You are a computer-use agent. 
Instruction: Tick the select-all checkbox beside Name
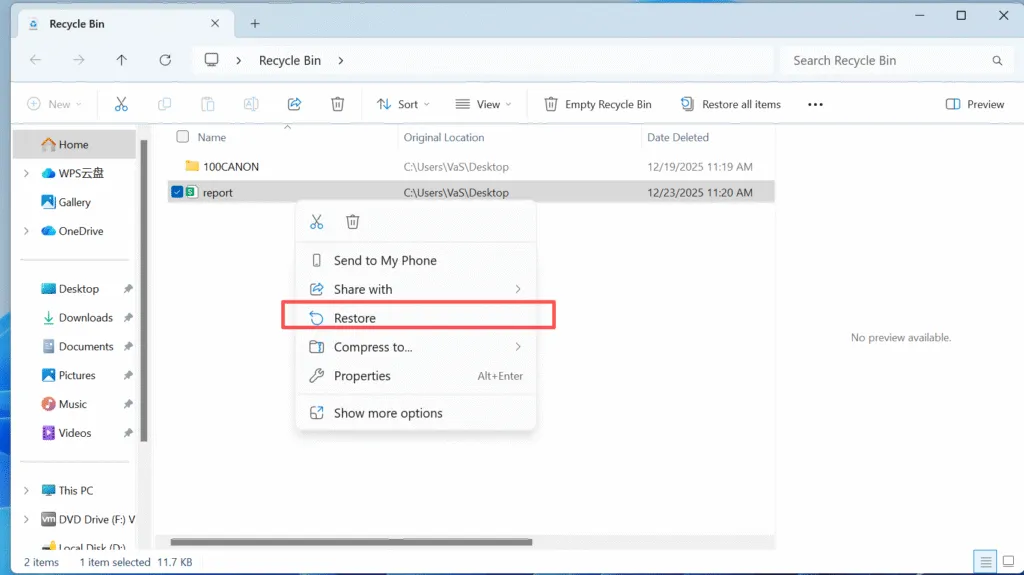pyautogui.click(x=182, y=137)
